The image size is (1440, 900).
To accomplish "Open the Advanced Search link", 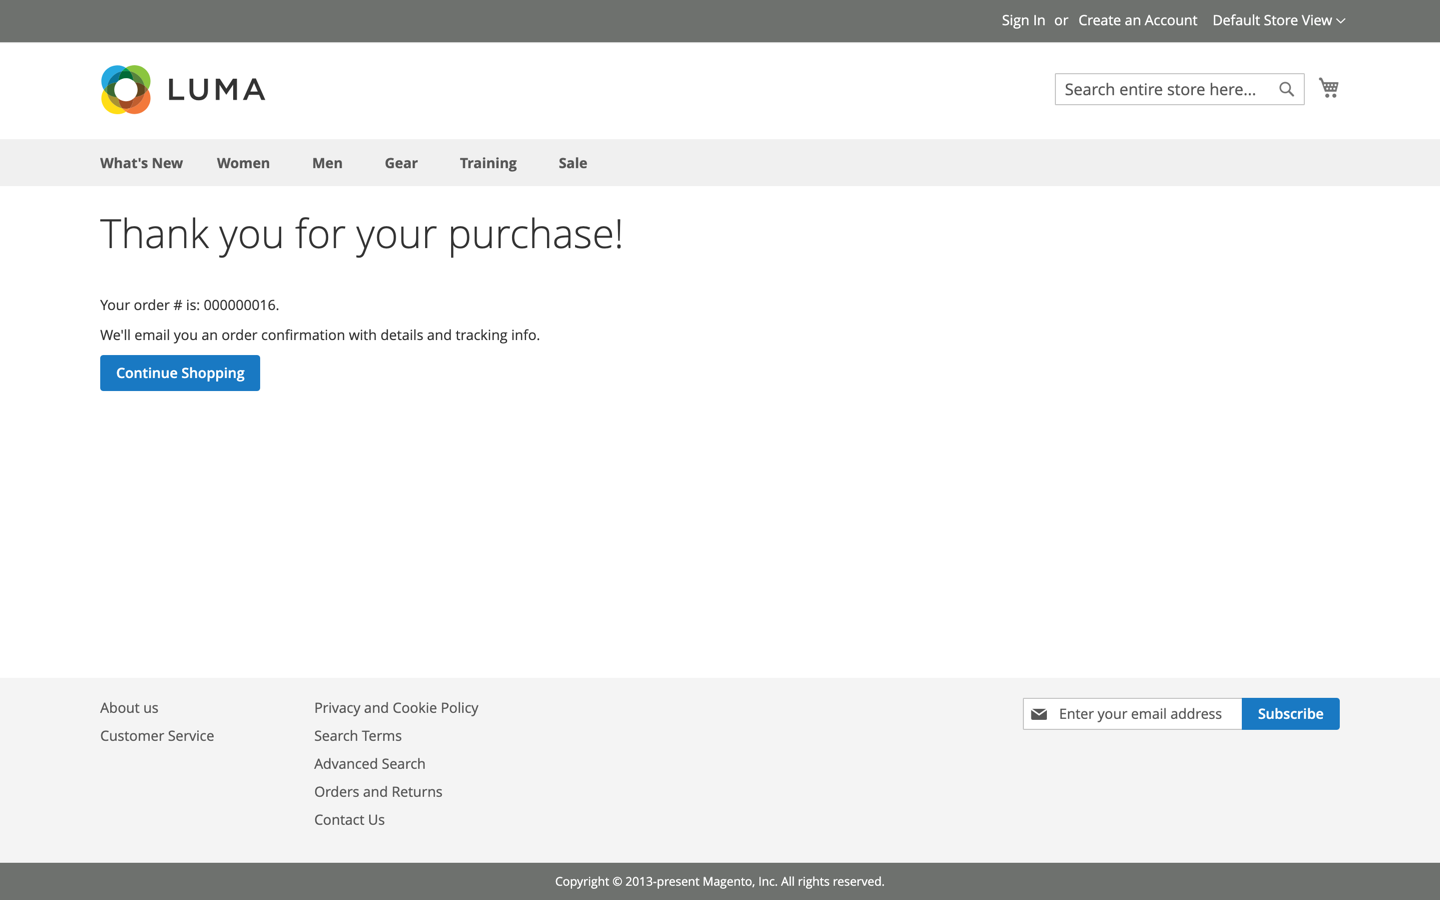I will [370, 764].
